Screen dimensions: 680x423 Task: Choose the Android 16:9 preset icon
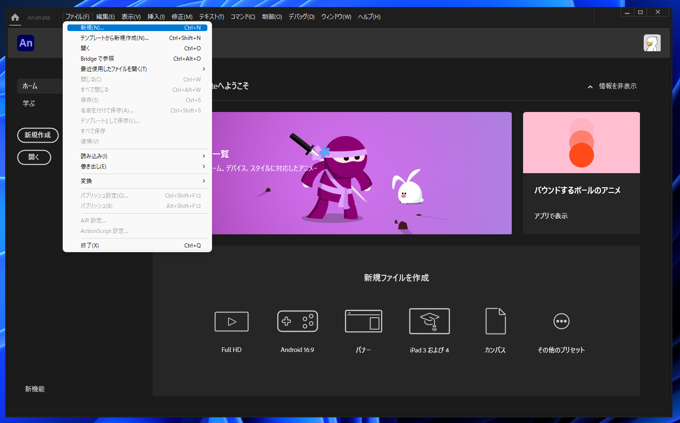pos(298,321)
